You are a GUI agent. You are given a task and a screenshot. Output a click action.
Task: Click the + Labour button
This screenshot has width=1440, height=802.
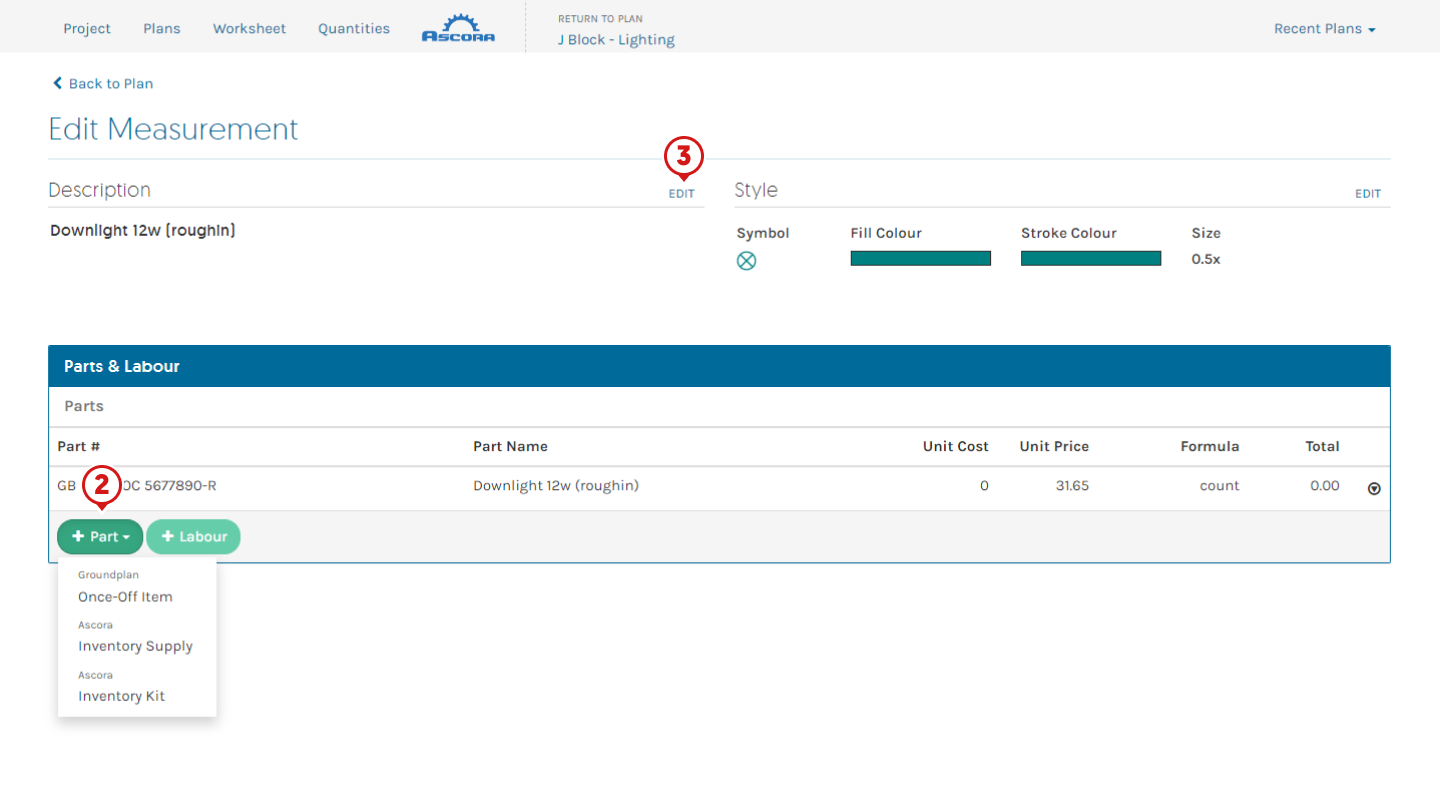click(194, 537)
